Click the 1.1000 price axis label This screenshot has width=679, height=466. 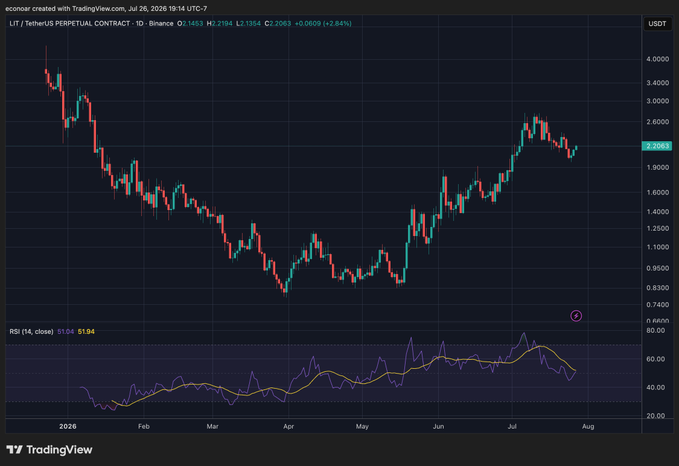657,247
